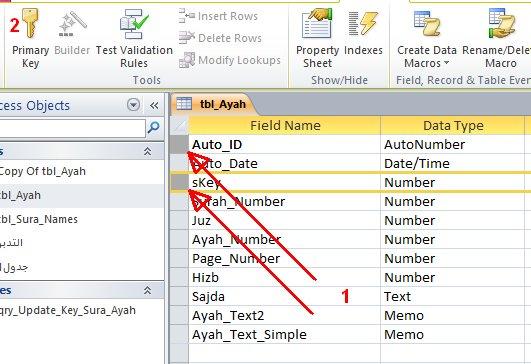Screen dimensions: 531x364
Task: Click Delete Rows in the Tools group
Action: [220, 38]
